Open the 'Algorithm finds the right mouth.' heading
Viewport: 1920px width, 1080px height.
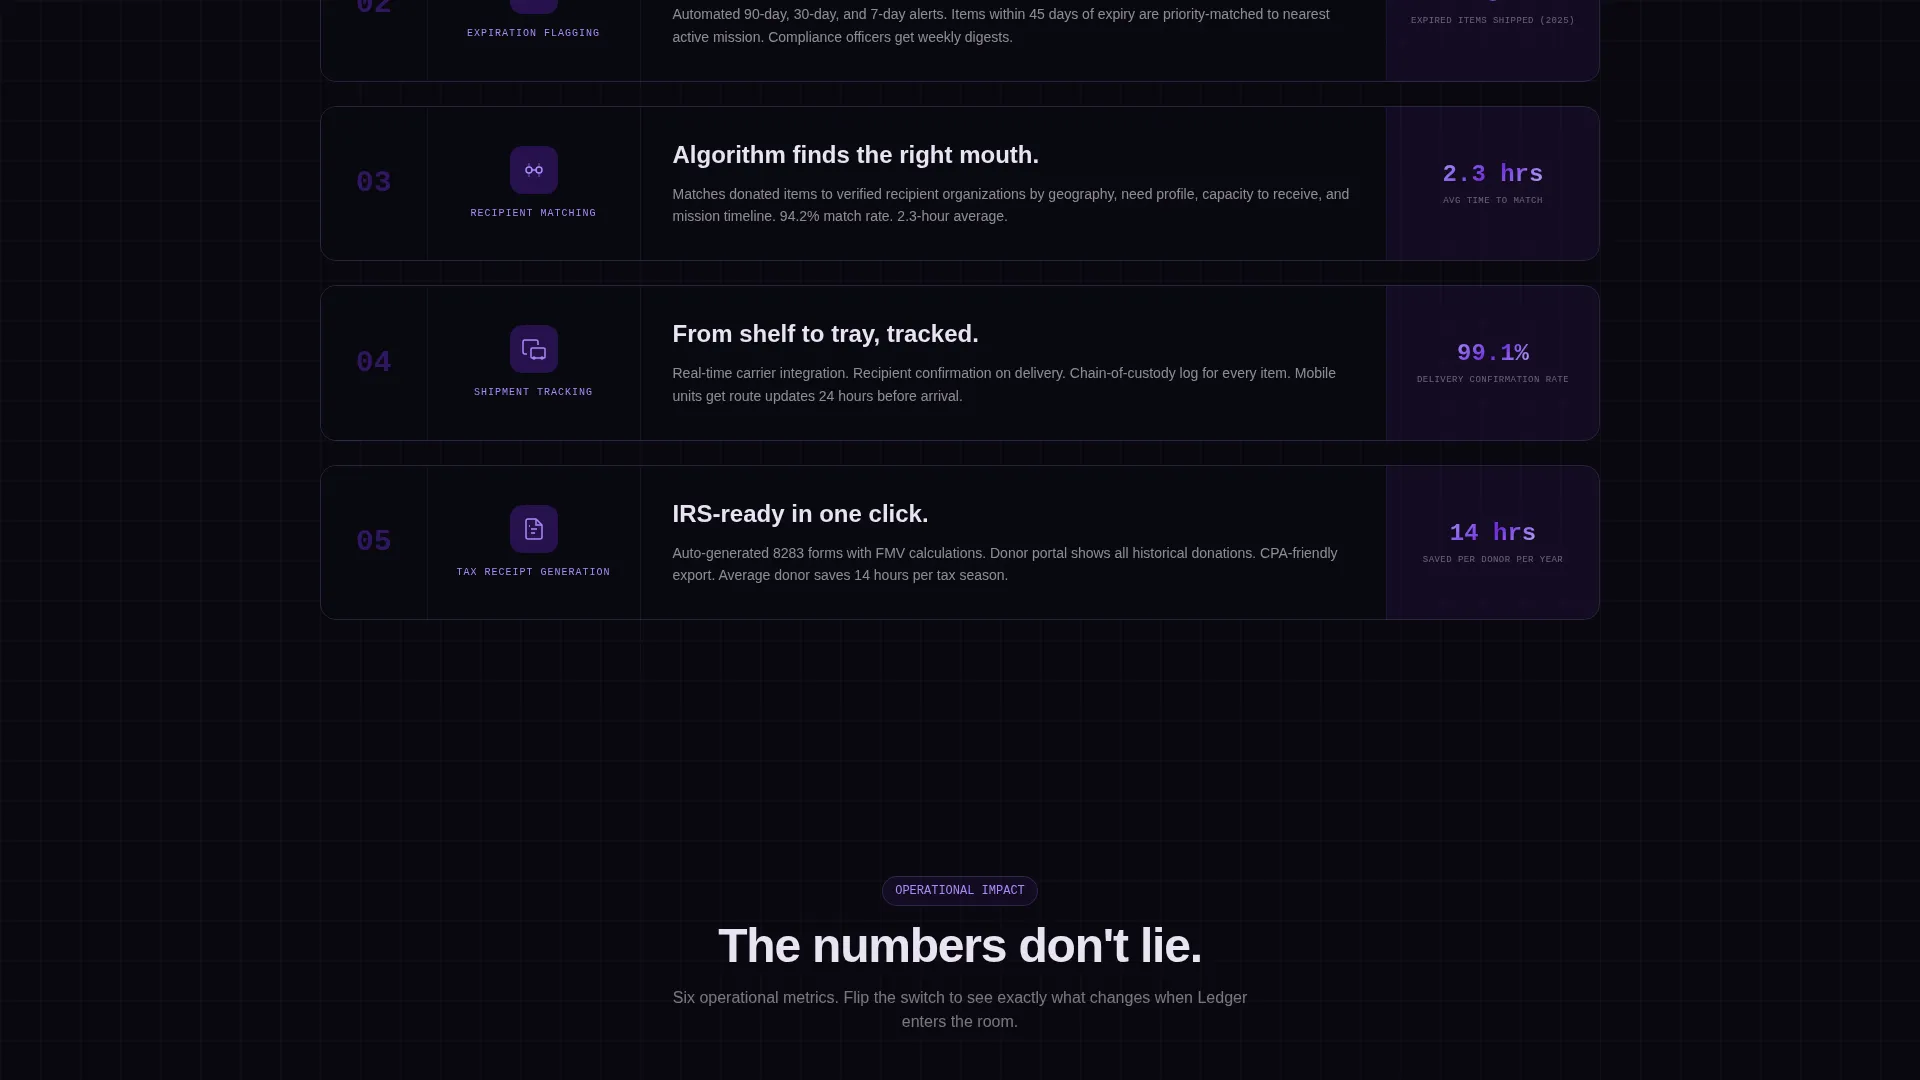(855, 155)
